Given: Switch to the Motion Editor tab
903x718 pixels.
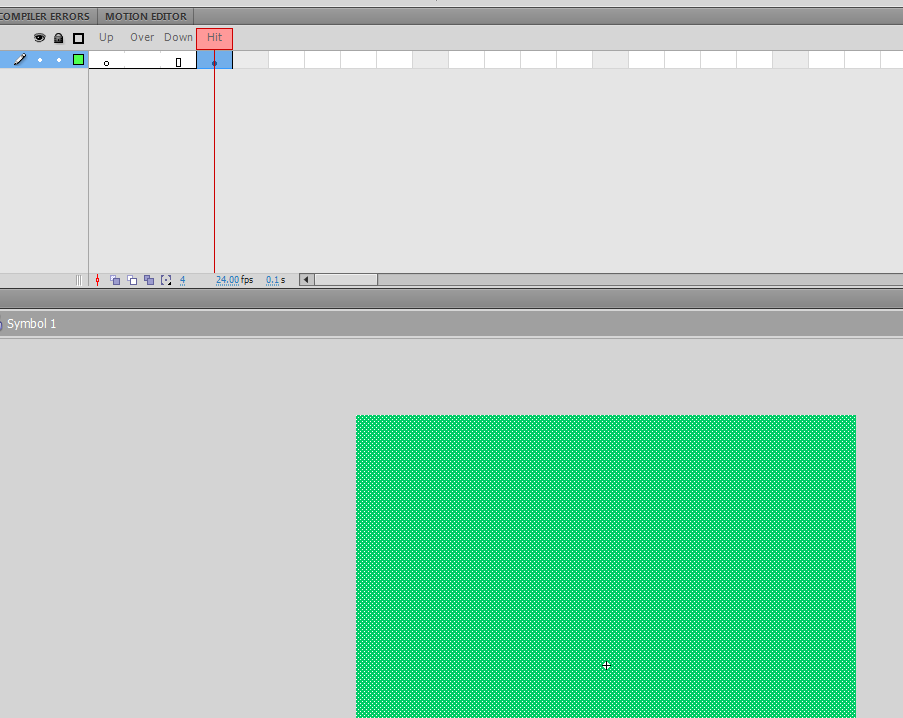Looking at the screenshot, I should click(146, 16).
